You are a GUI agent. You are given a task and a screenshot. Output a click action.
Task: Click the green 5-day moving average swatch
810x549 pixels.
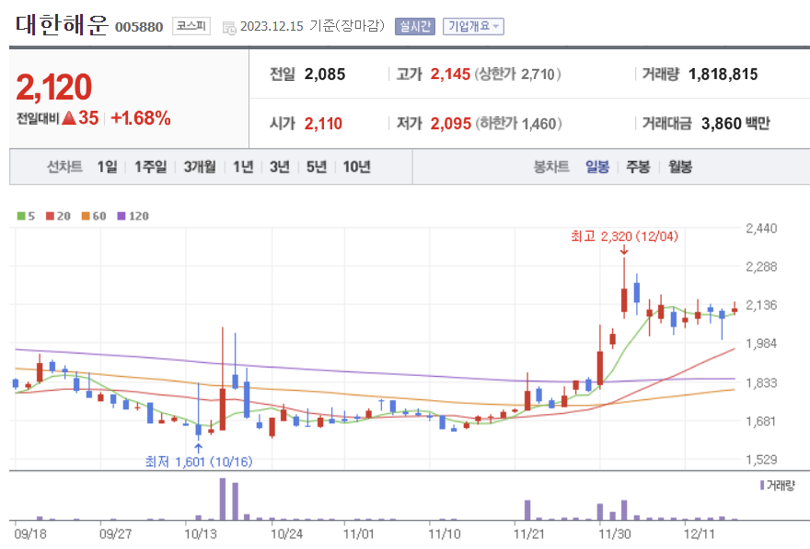[x=21, y=216]
